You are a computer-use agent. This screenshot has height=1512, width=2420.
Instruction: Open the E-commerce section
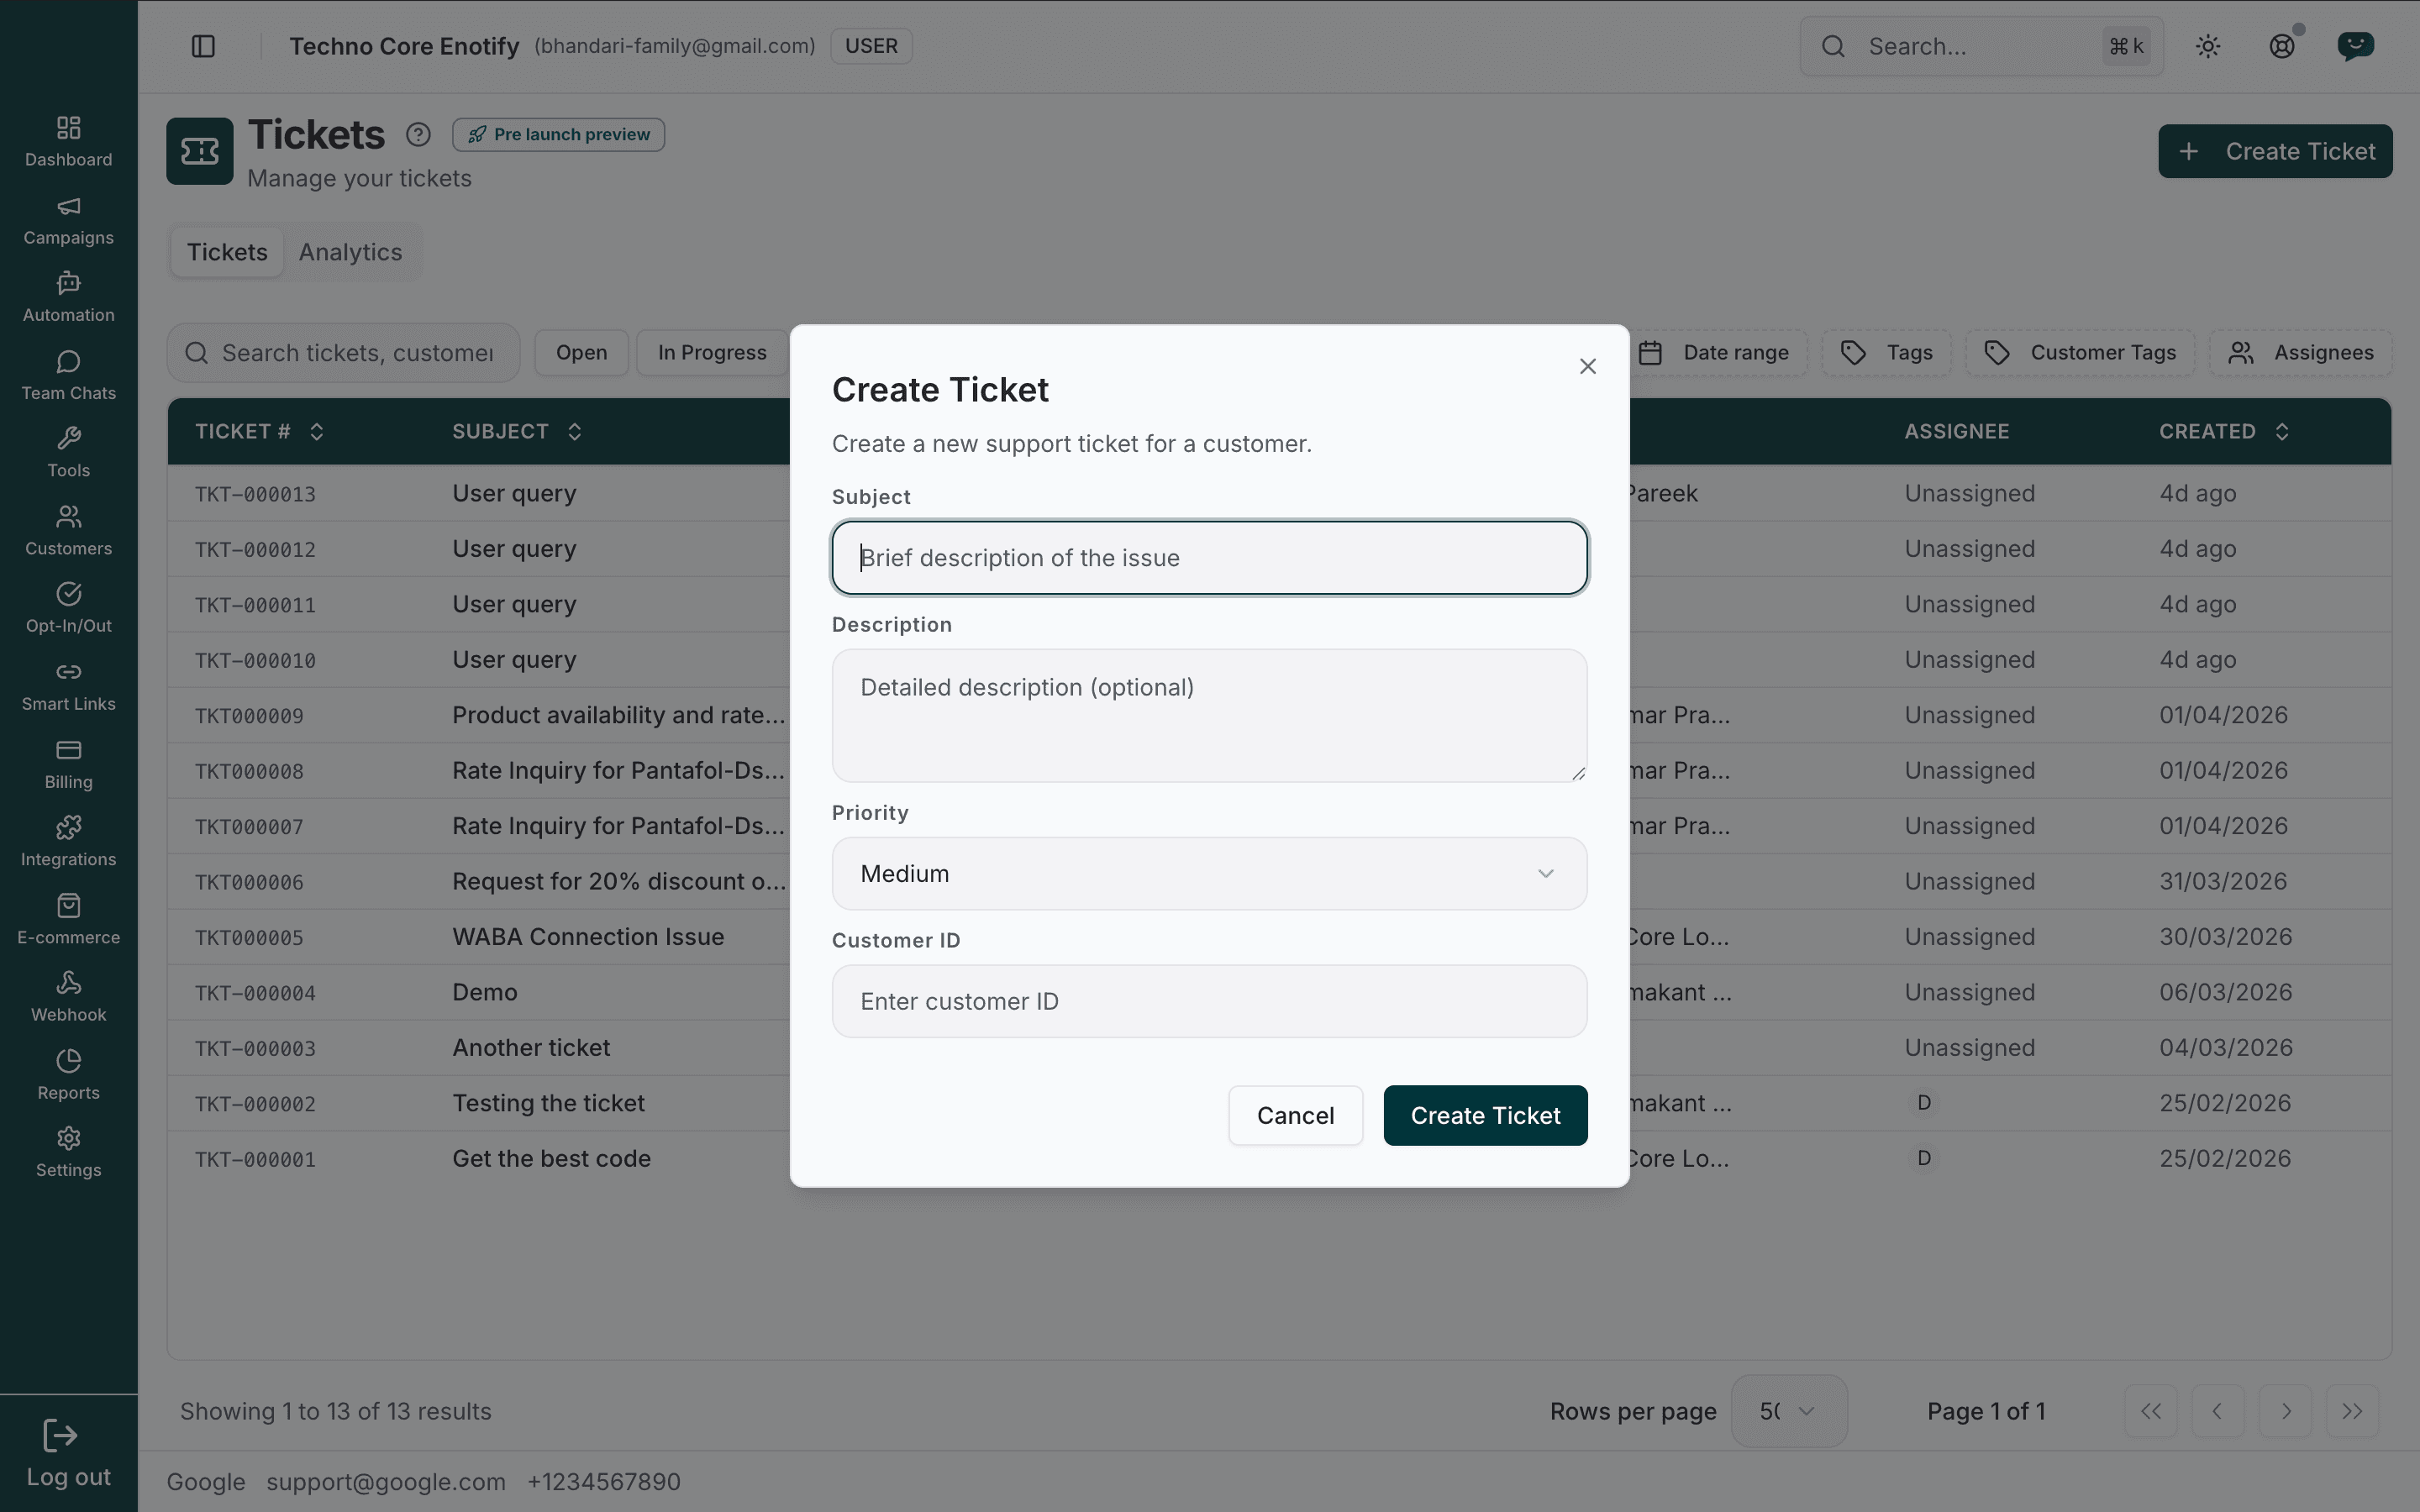tap(68, 920)
